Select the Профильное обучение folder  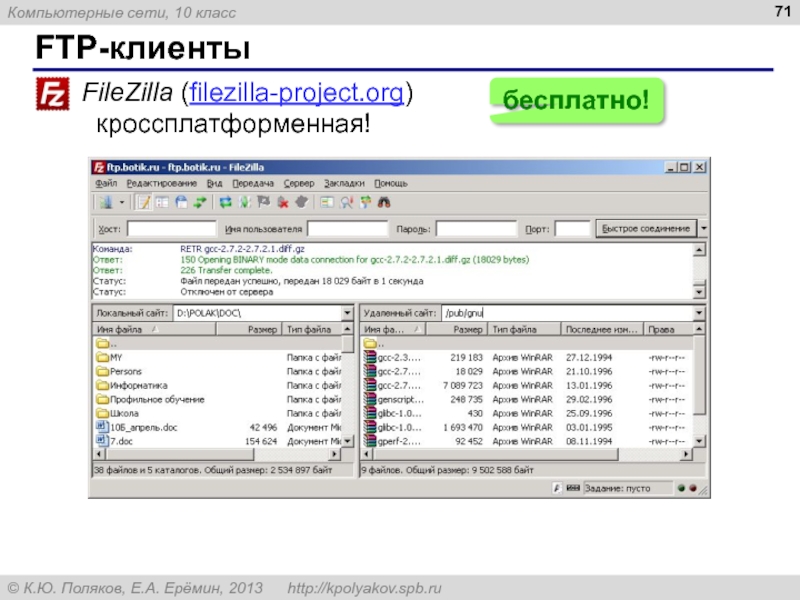click(151, 399)
